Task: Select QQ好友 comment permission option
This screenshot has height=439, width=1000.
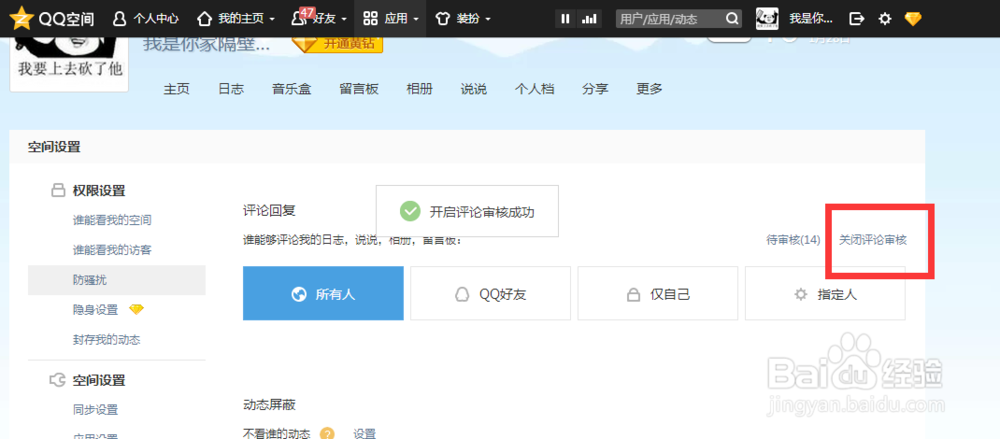Action: [x=490, y=294]
